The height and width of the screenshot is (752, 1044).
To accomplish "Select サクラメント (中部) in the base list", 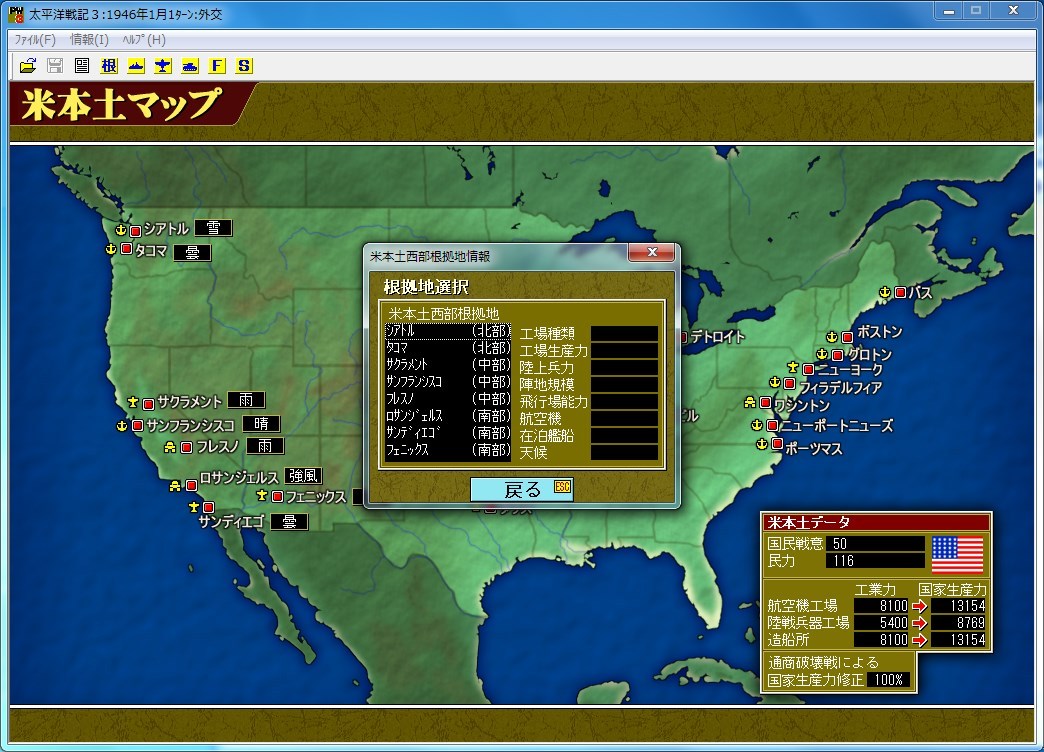I will tap(448, 365).
